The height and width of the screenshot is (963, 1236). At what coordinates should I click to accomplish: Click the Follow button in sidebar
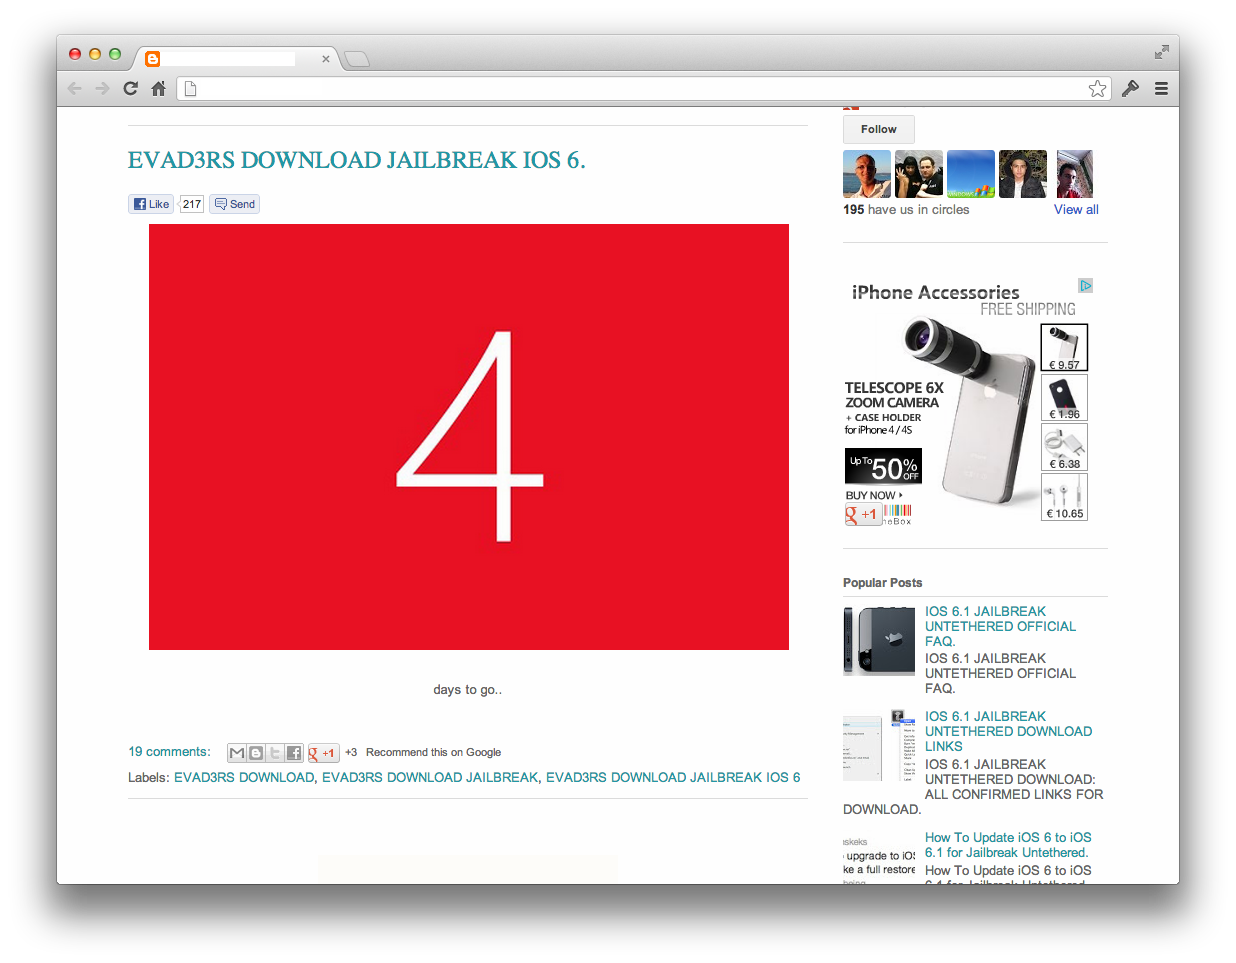pos(878,129)
